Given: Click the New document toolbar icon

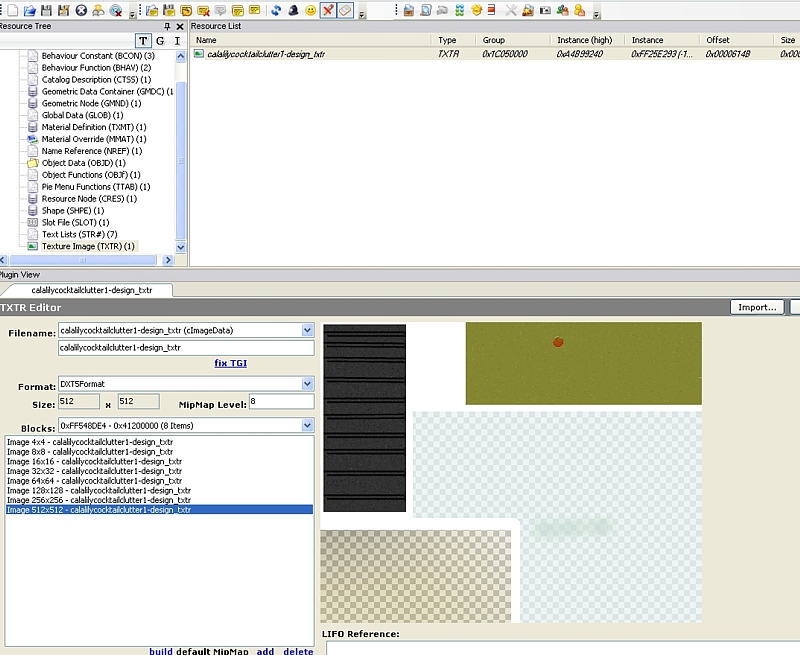Looking at the screenshot, I should 12,11.
